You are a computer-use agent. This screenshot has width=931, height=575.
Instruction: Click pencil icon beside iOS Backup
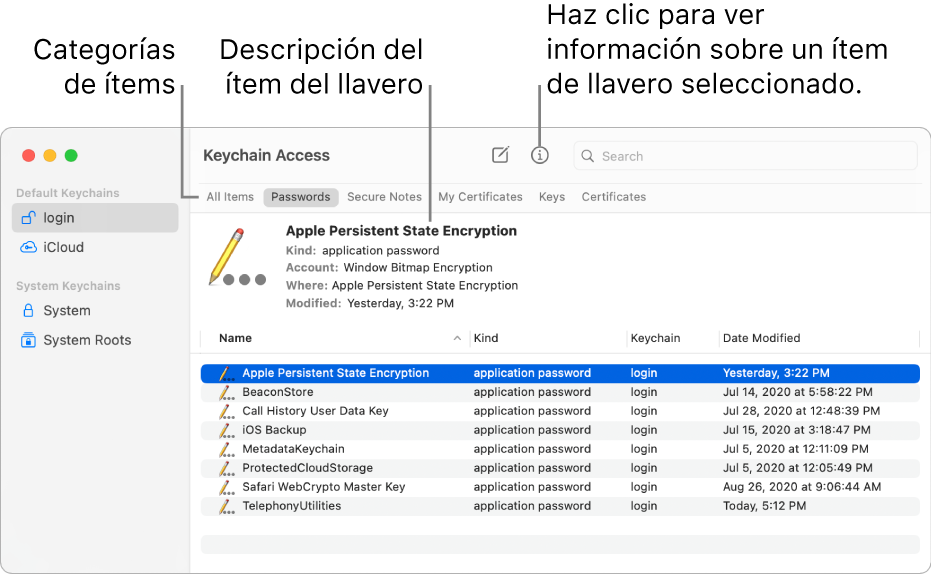pyautogui.click(x=226, y=430)
